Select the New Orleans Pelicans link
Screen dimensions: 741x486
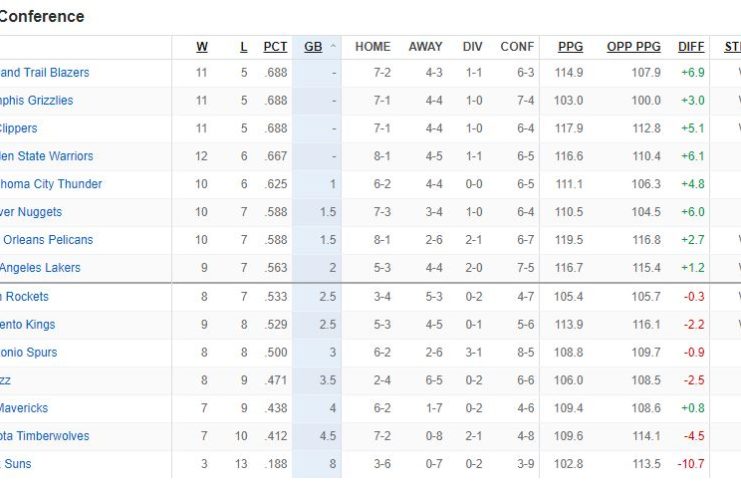pos(46,241)
